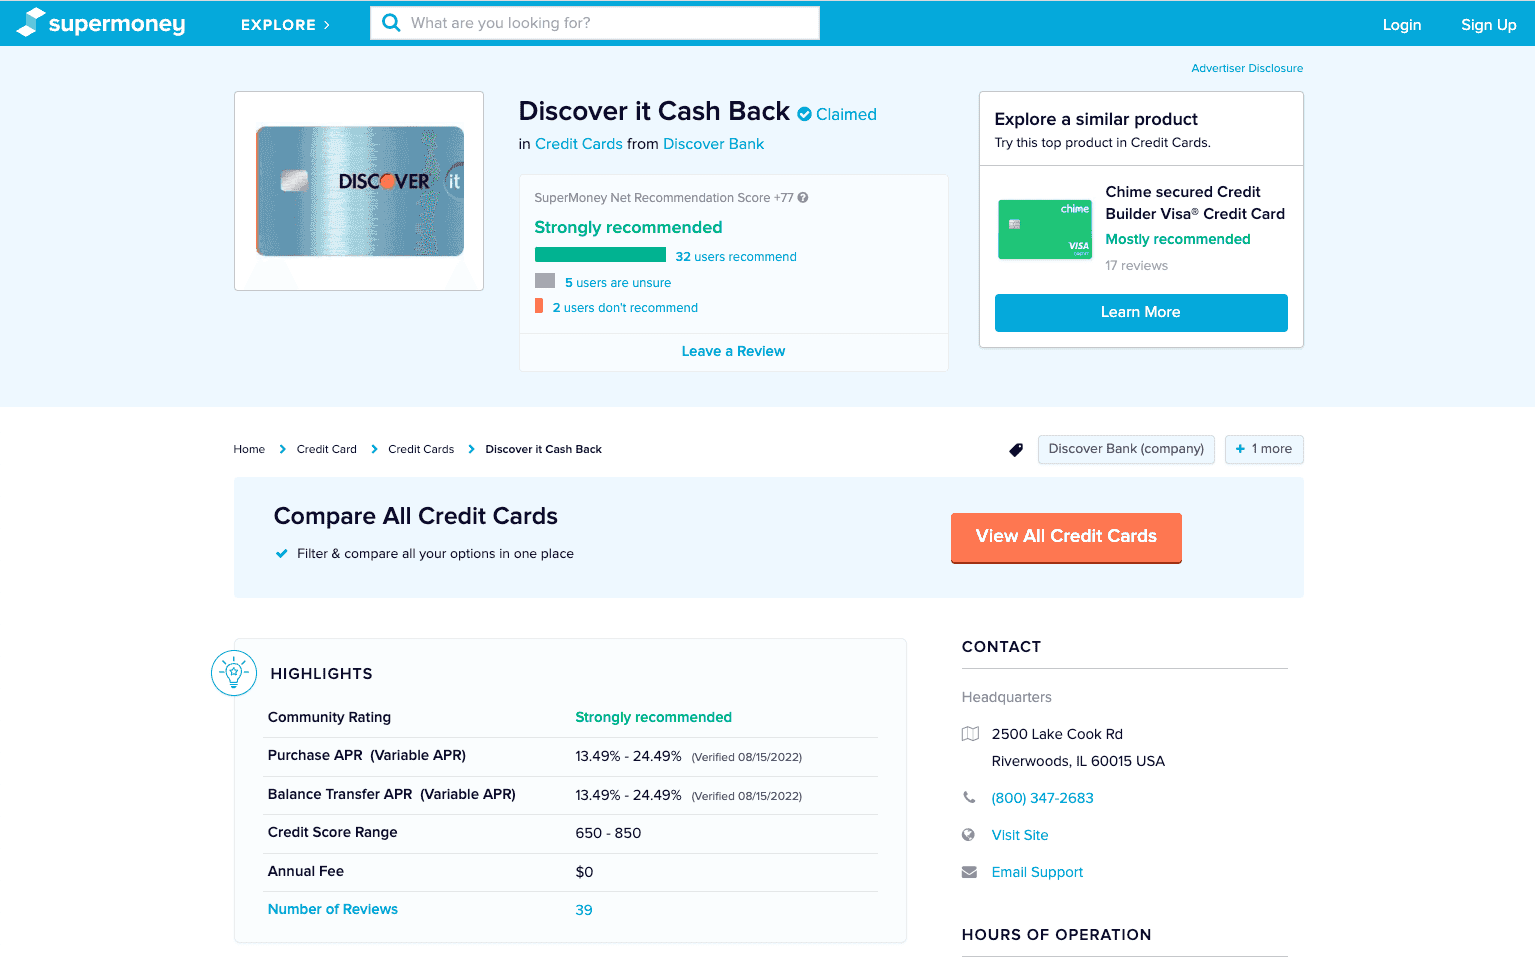This screenshot has width=1535, height=975.
Task: Expand the 1 more tags button
Action: [x=1264, y=449]
